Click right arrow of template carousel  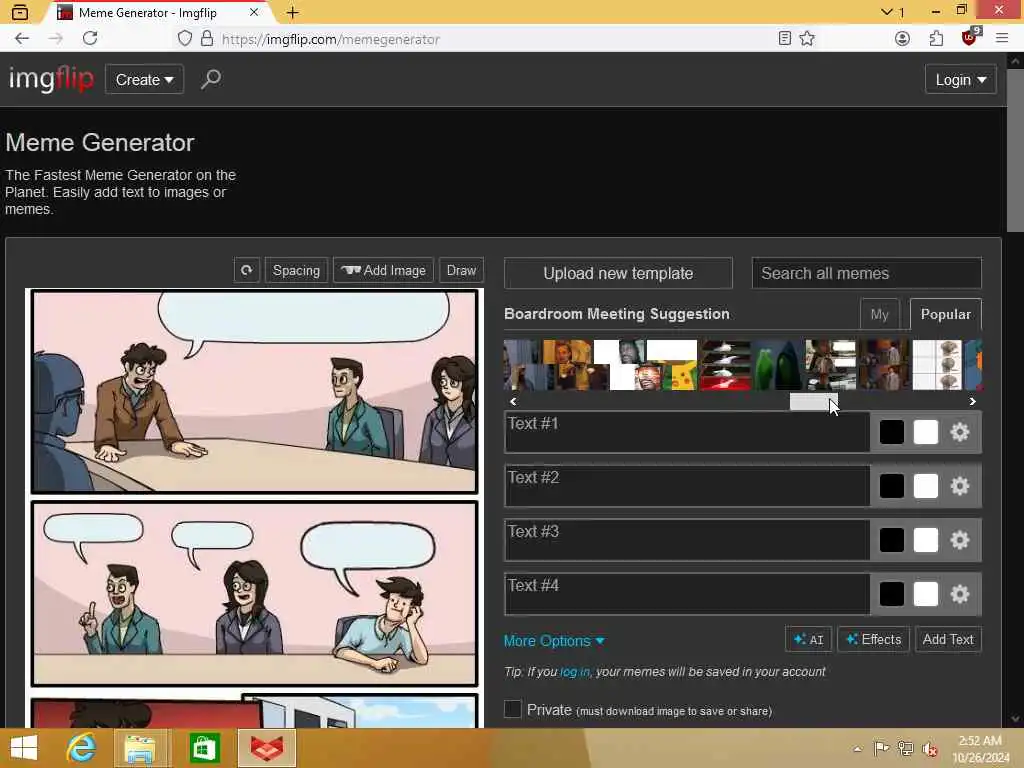972,402
